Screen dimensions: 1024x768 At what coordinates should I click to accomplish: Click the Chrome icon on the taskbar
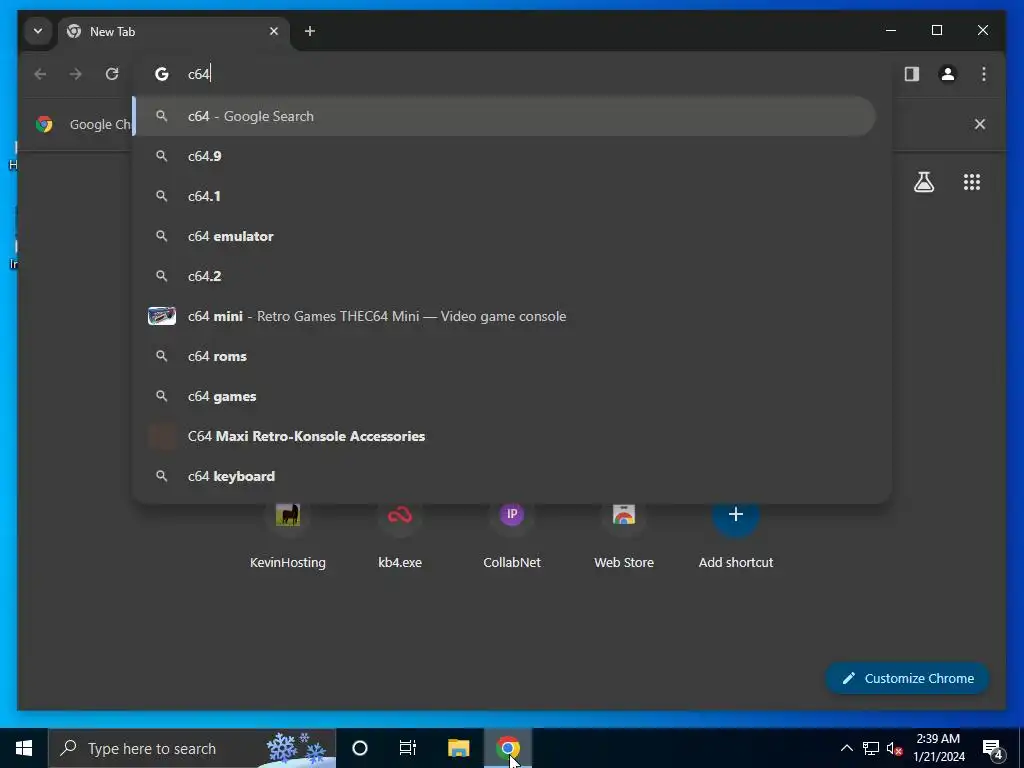coord(508,748)
